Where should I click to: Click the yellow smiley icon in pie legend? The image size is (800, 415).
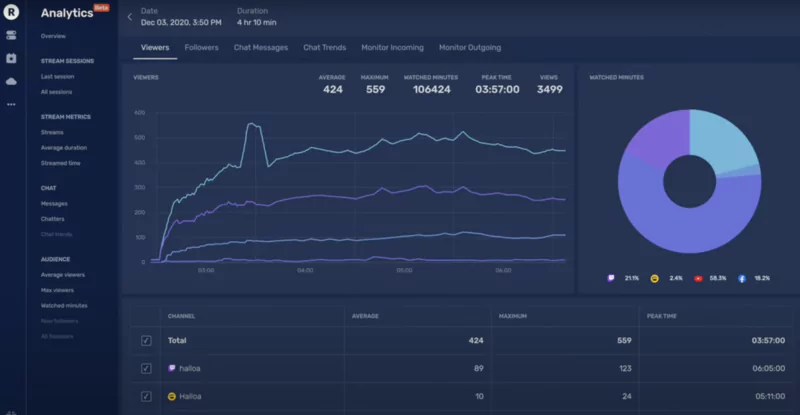[x=655, y=278]
